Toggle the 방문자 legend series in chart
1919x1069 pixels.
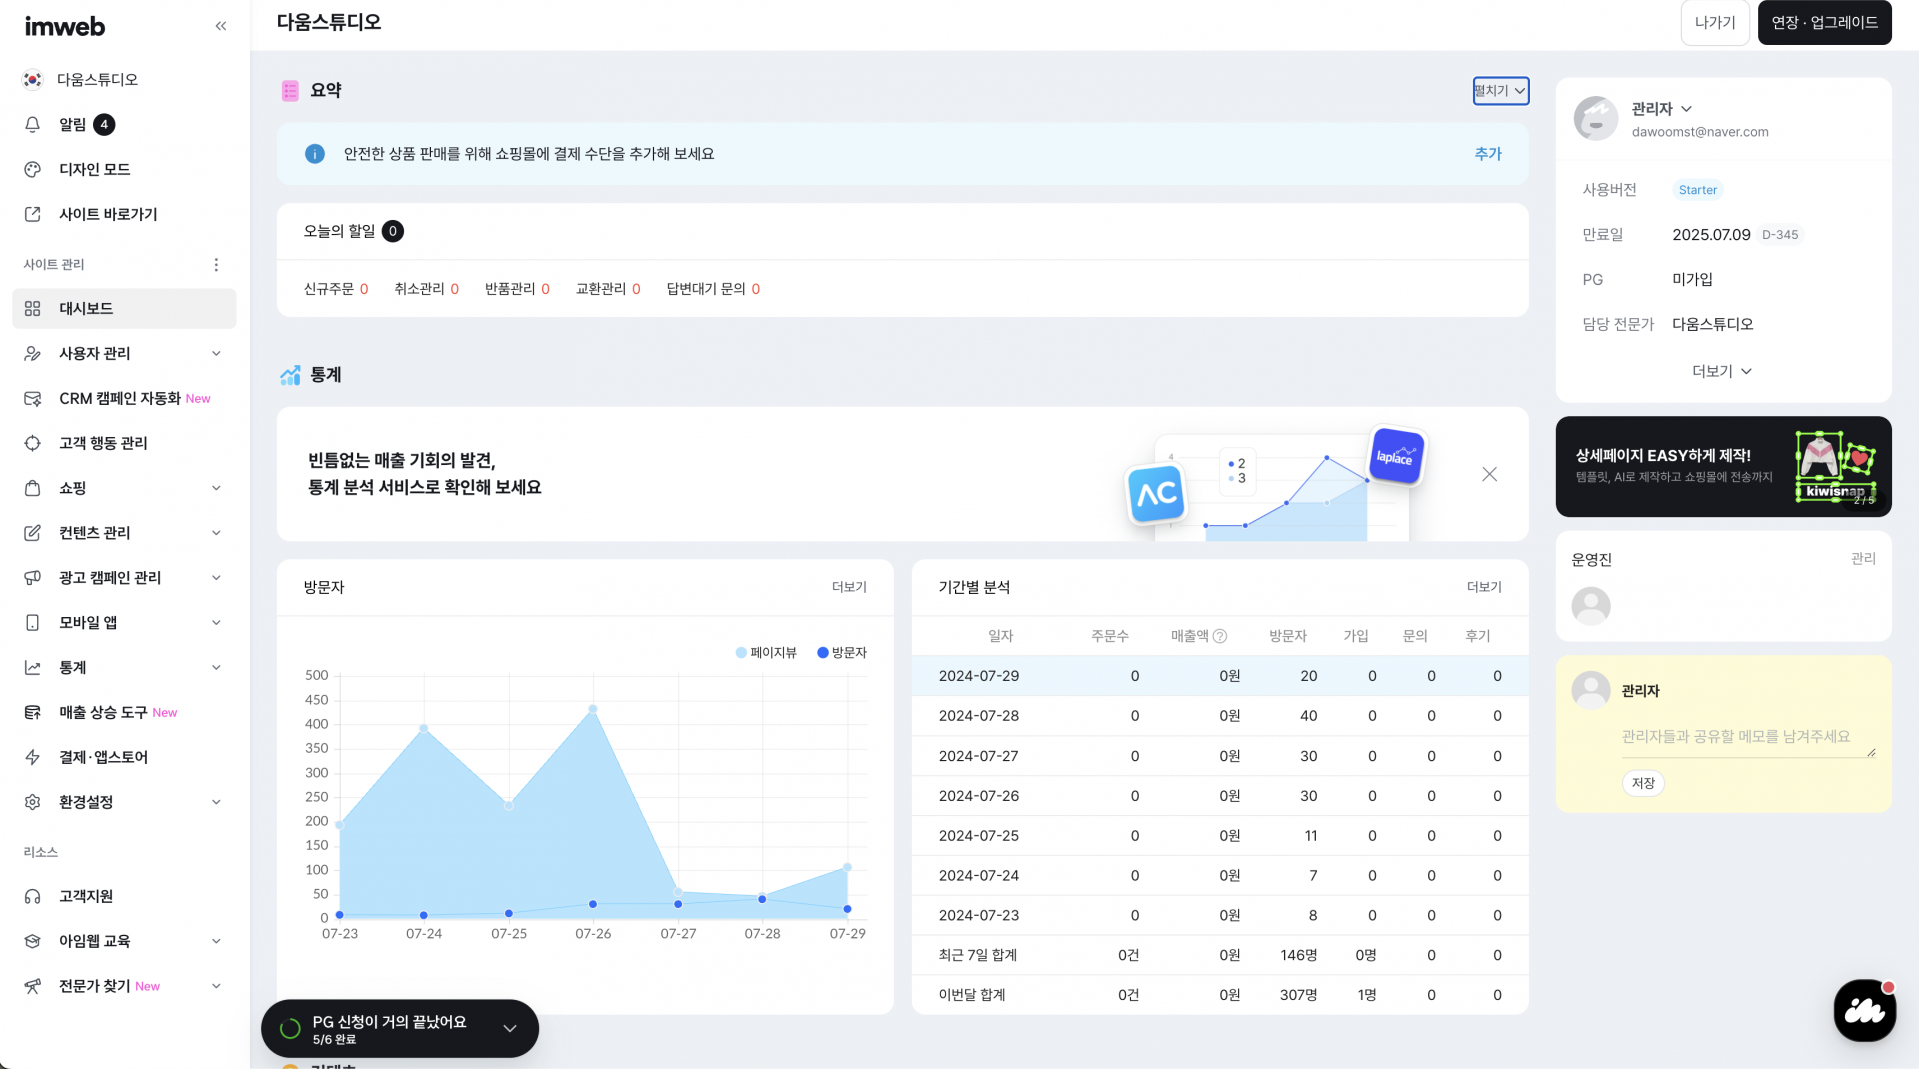[x=842, y=653]
